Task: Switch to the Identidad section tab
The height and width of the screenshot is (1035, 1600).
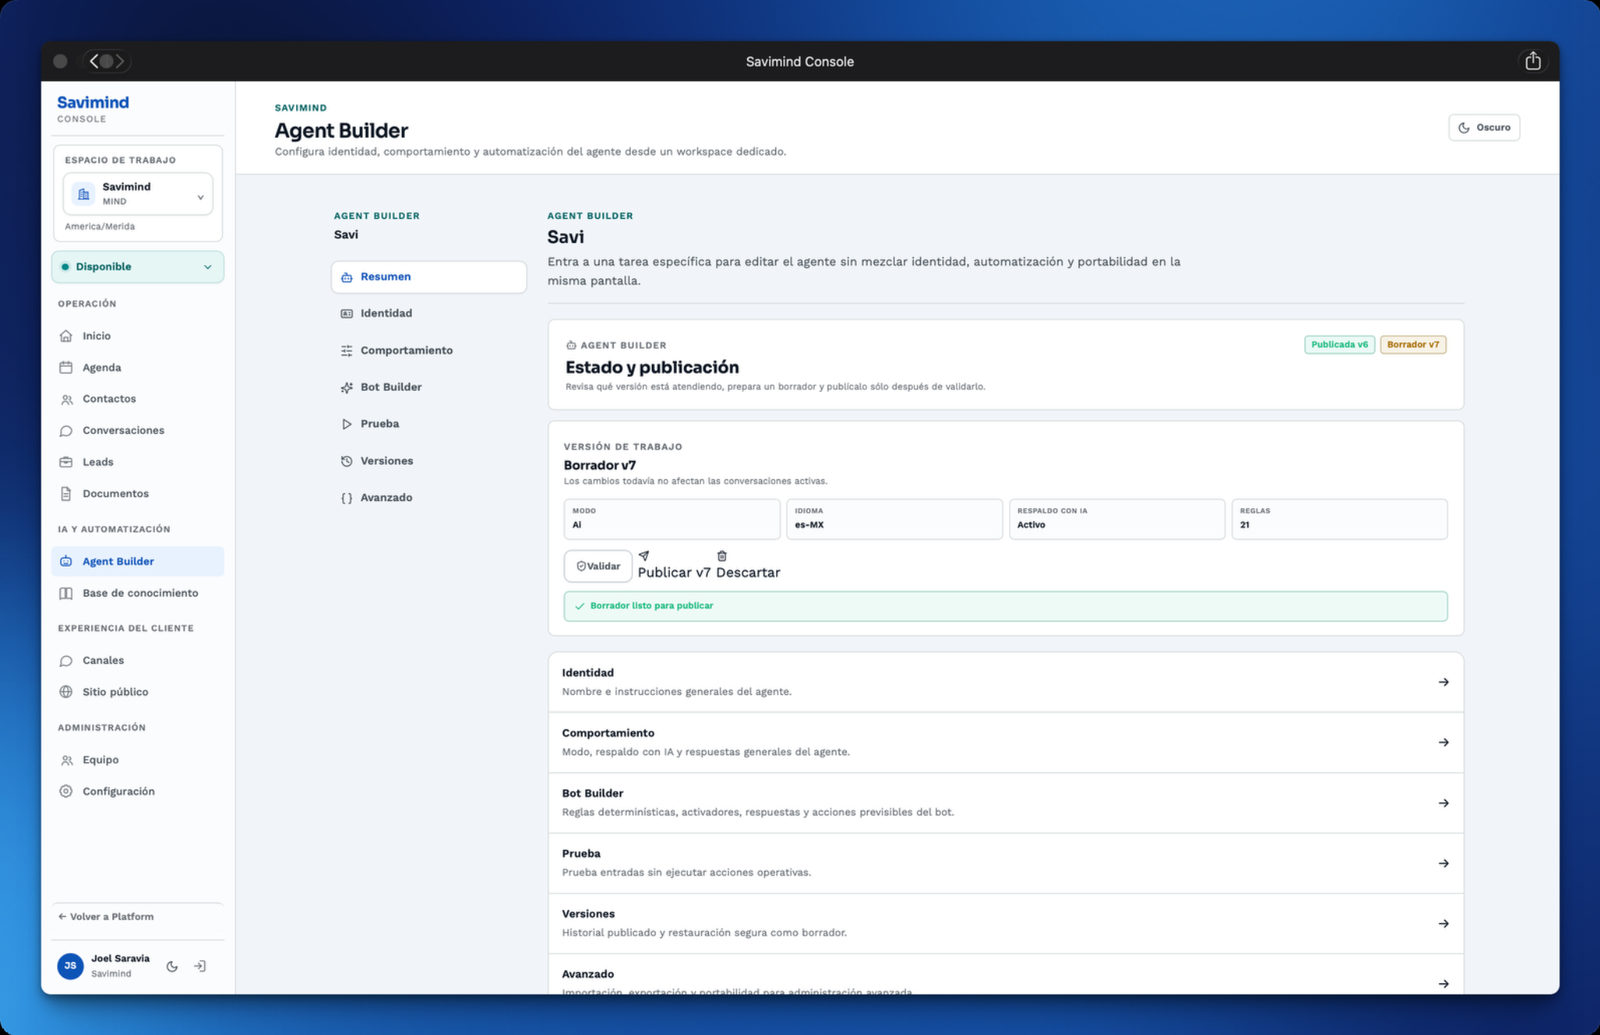Action: [x=428, y=314]
